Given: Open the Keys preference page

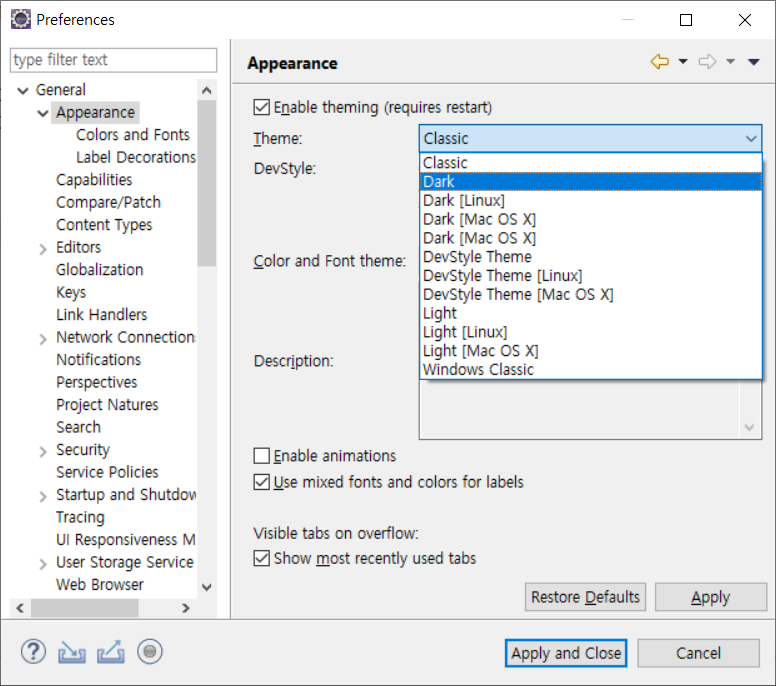Looking at the screenshot, I should tap(71, 292).
